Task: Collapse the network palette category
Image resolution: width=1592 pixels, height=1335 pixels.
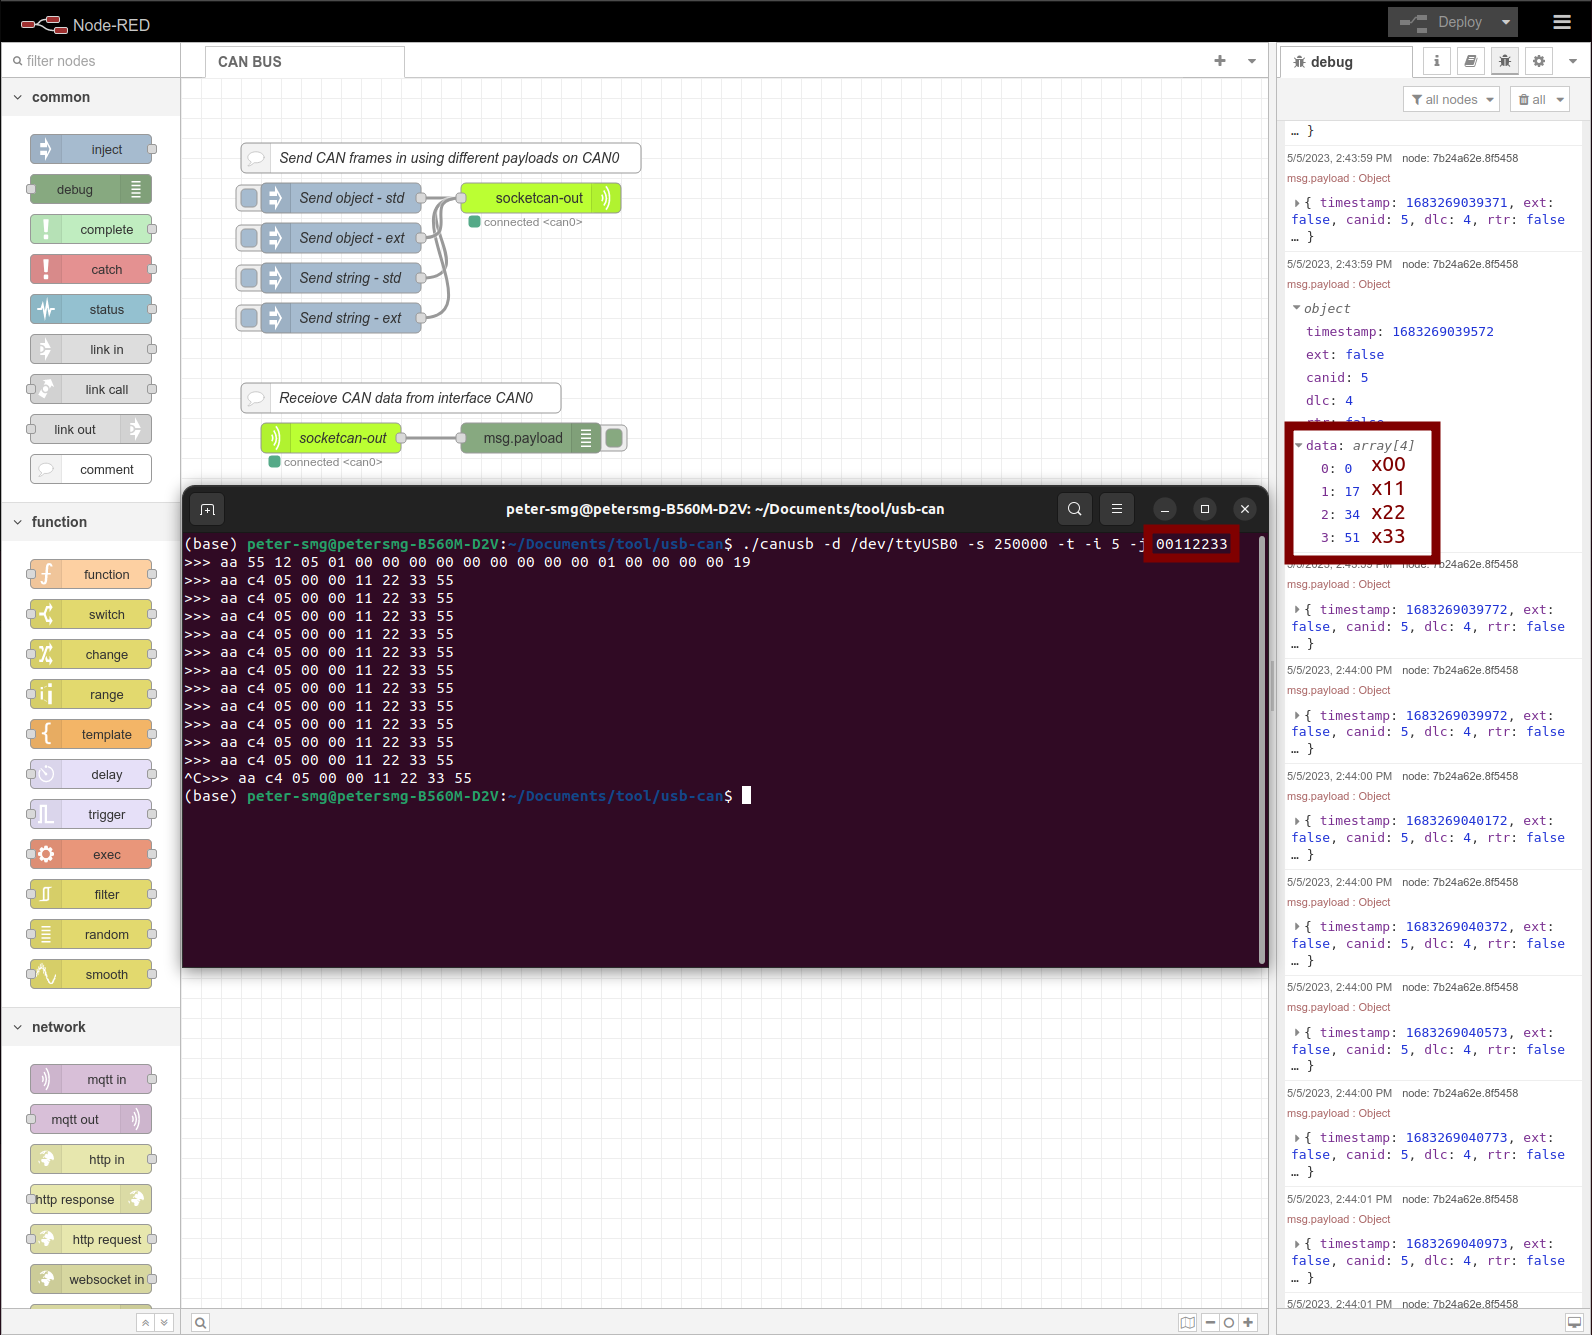Action: pyautogui.click(x=91, y=1027)
